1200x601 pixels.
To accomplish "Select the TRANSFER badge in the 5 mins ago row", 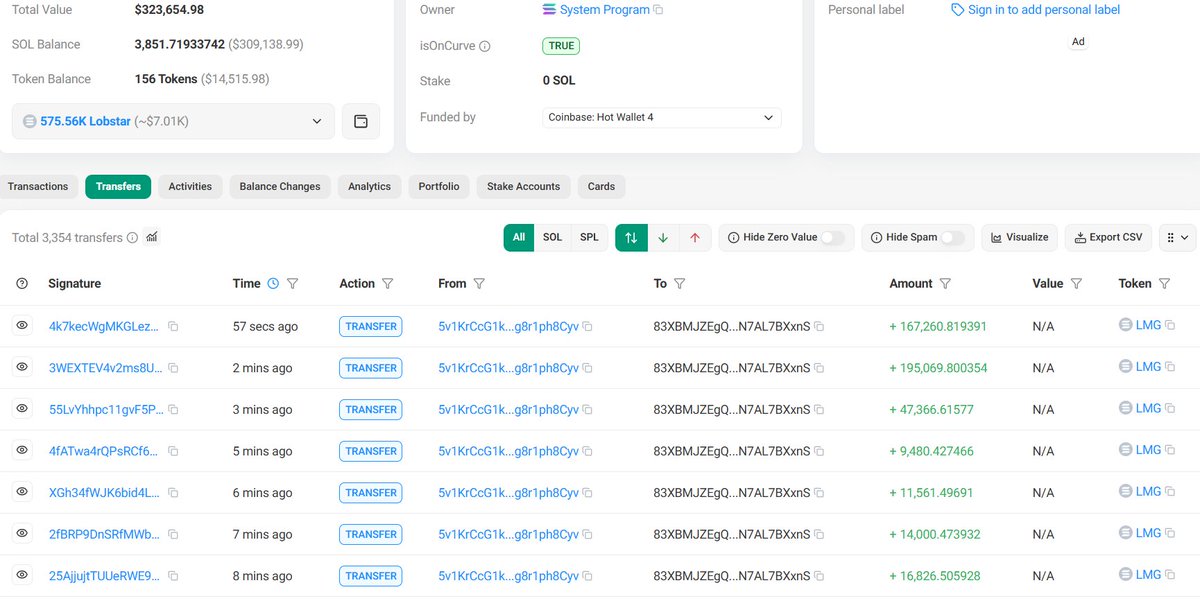I will pyautogui.click(x=371, y=451).
